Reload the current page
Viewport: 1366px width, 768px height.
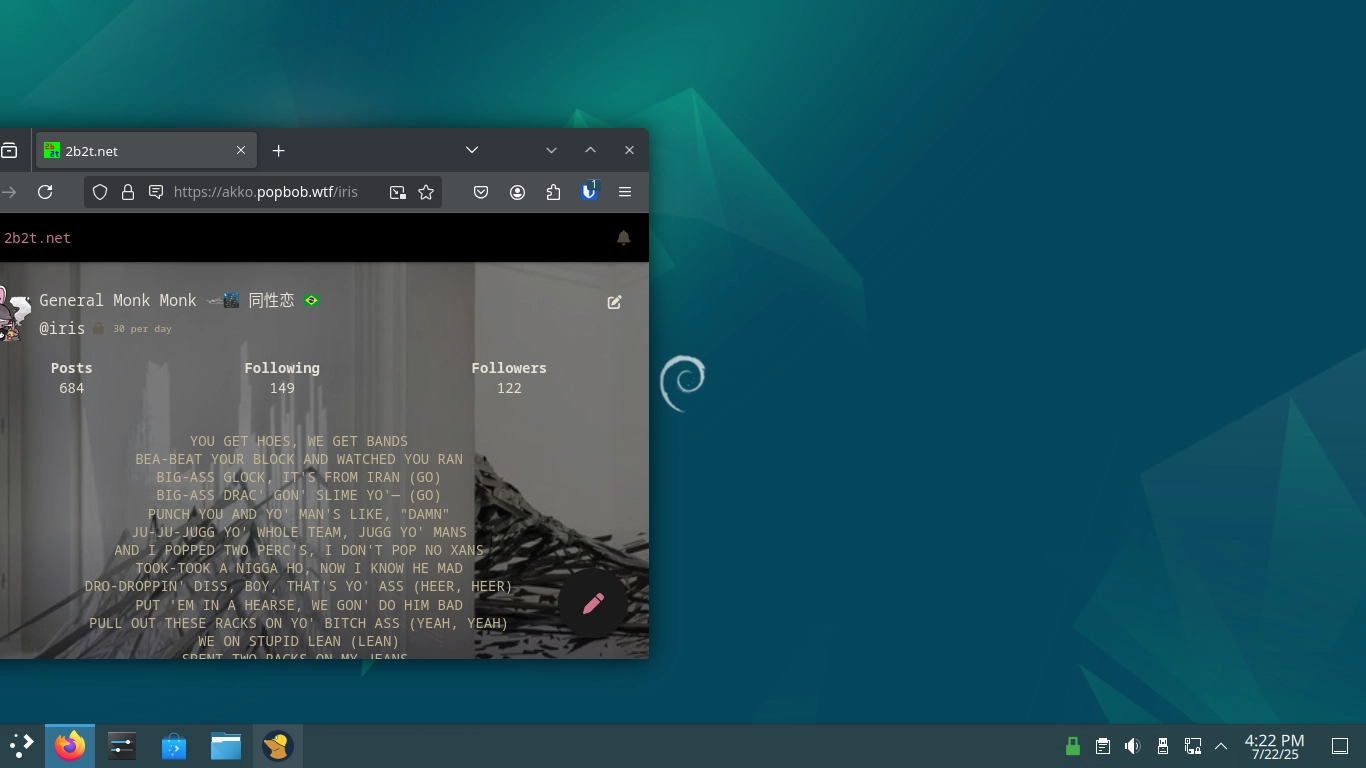(45, 192)
